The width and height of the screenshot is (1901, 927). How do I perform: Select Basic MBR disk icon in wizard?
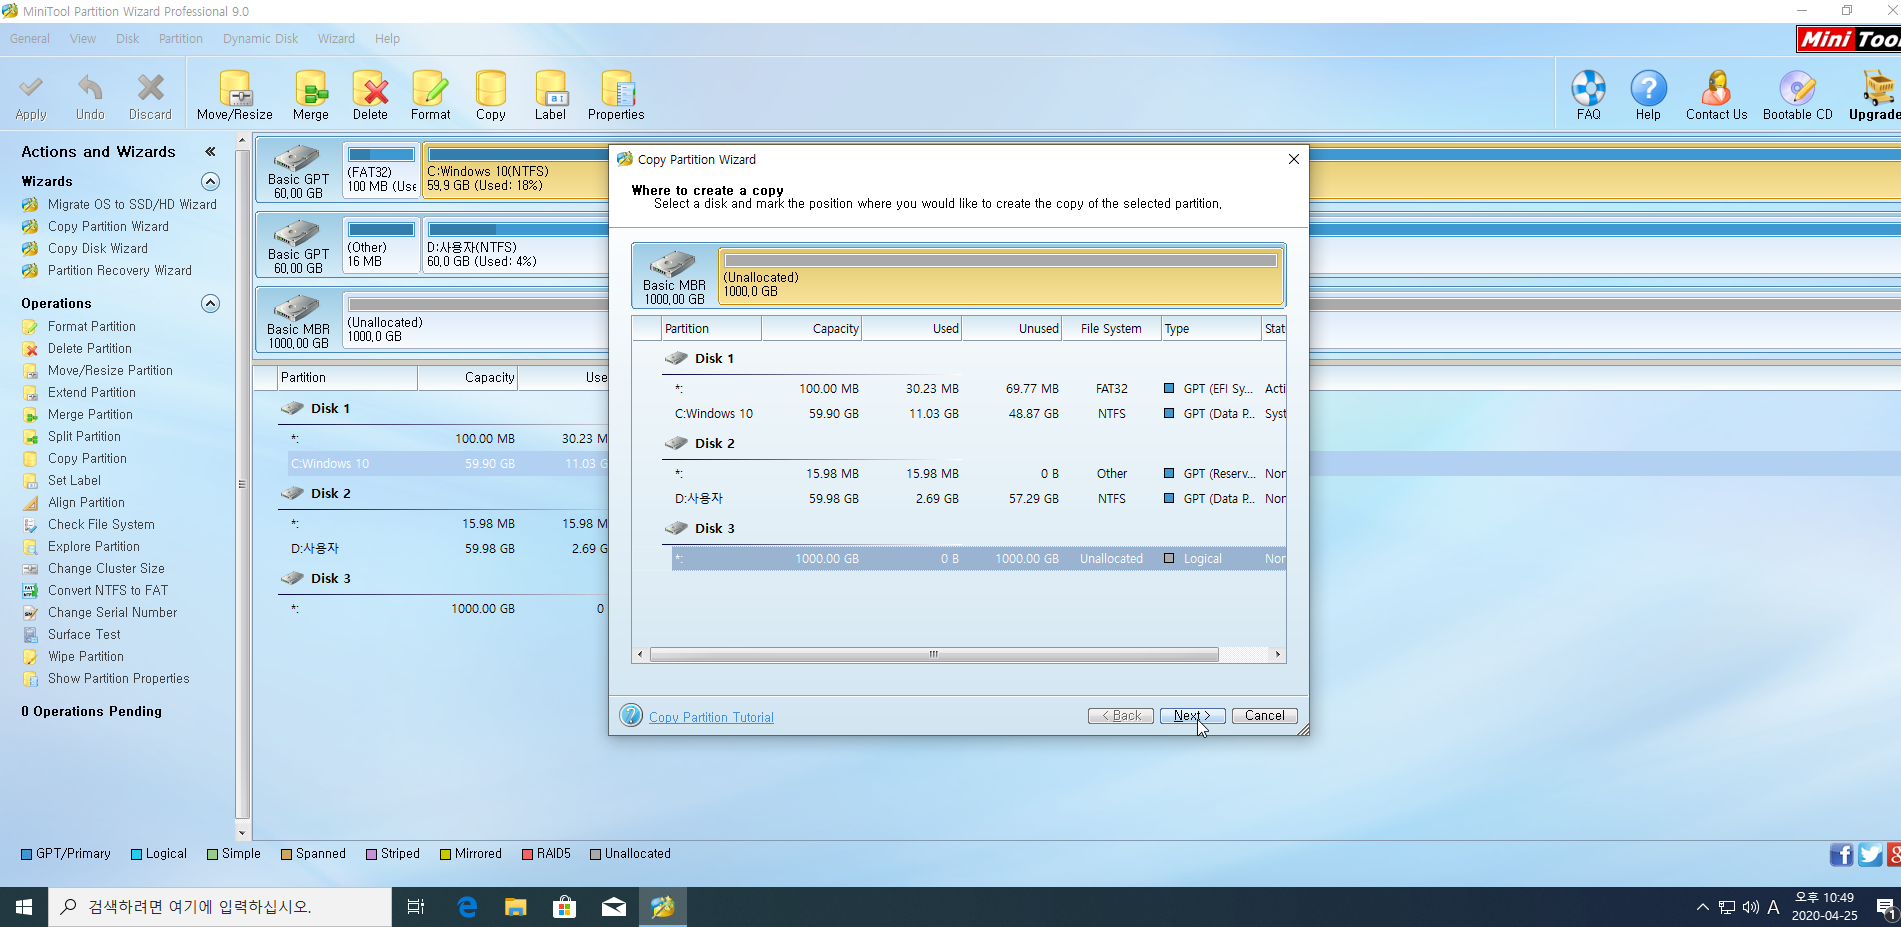(x=673, y=265)
